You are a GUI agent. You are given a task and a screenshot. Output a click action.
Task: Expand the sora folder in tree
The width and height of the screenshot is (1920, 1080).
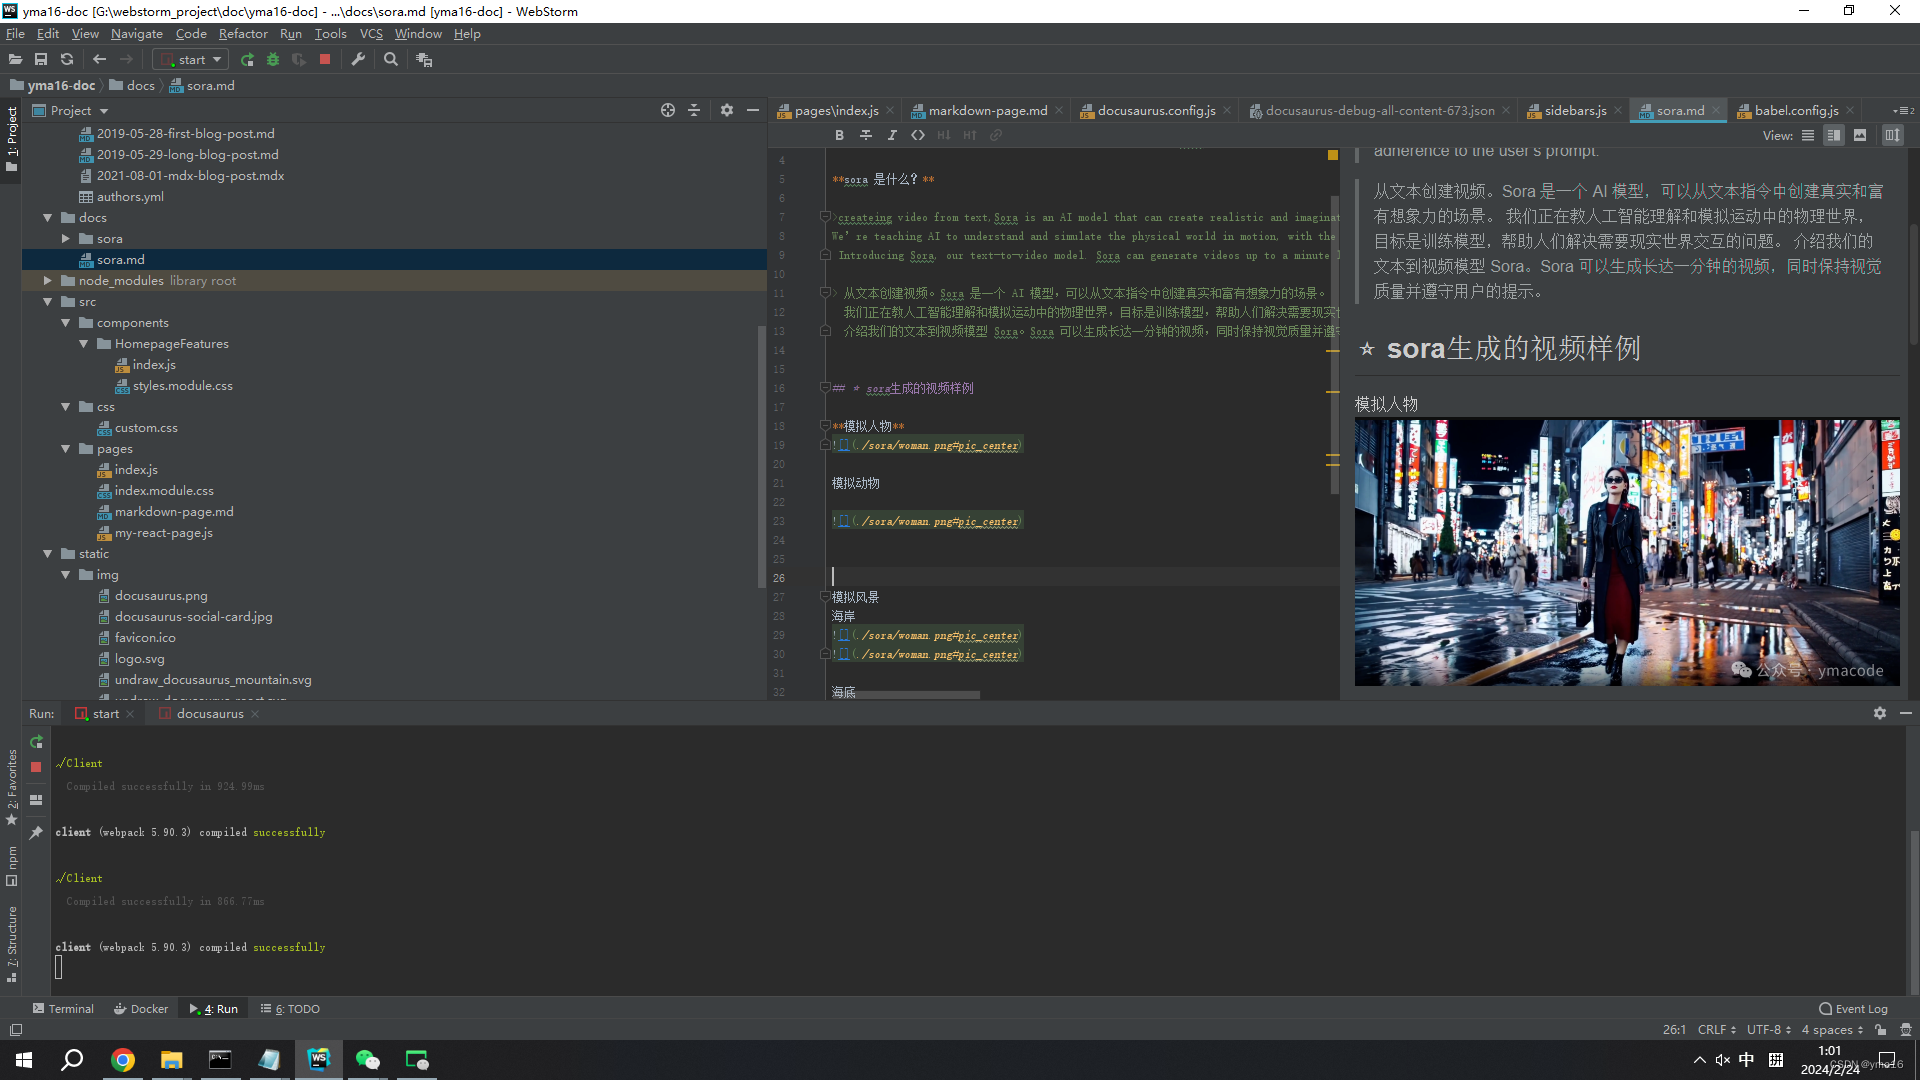[x=65, y=239]
